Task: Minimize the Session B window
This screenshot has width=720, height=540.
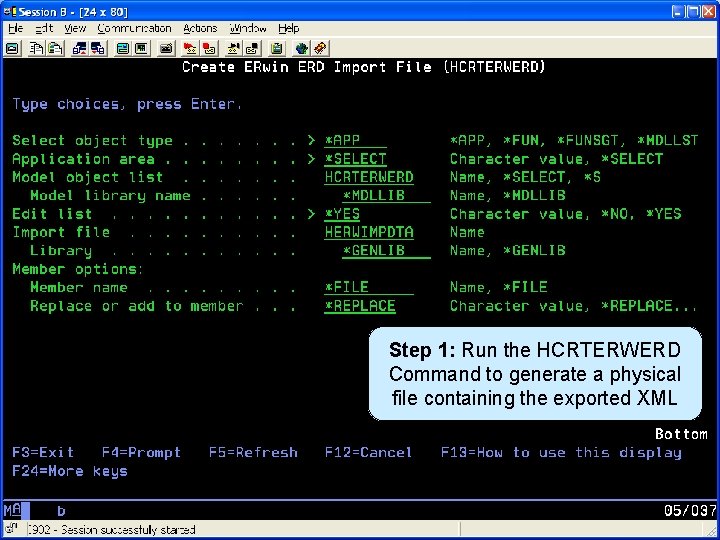Action: pyautogui.click(x=678, y=11)
